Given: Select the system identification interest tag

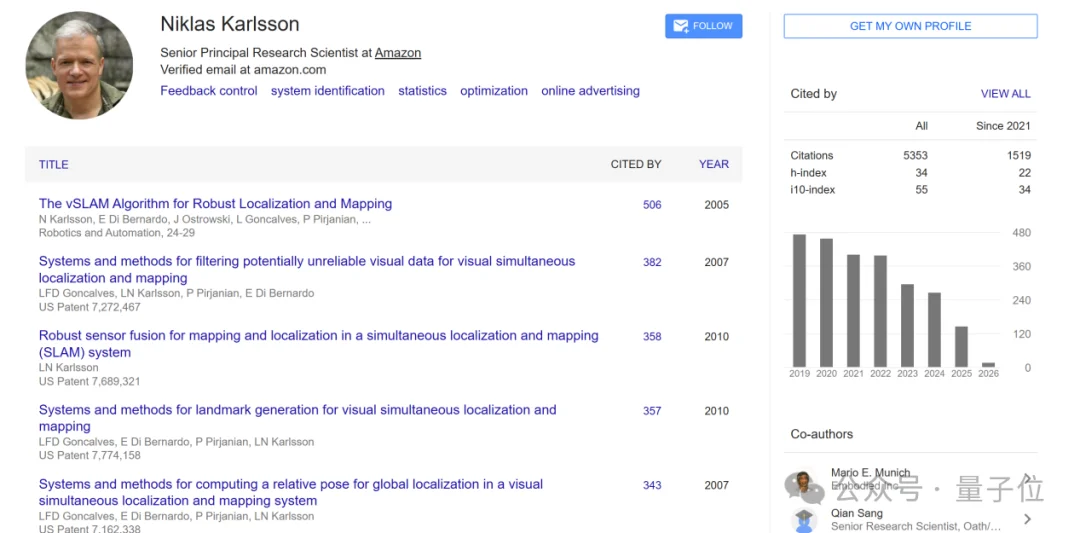Looking at the screenshot, I should click(327, 91).
